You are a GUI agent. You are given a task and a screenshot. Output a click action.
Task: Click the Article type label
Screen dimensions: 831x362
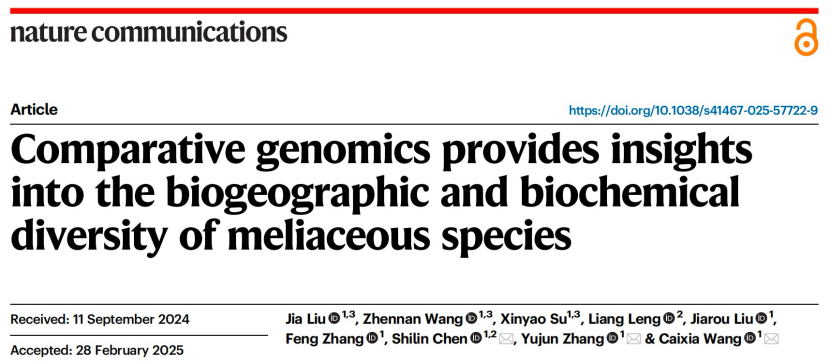pyautogui.click(x=34, y=110)
